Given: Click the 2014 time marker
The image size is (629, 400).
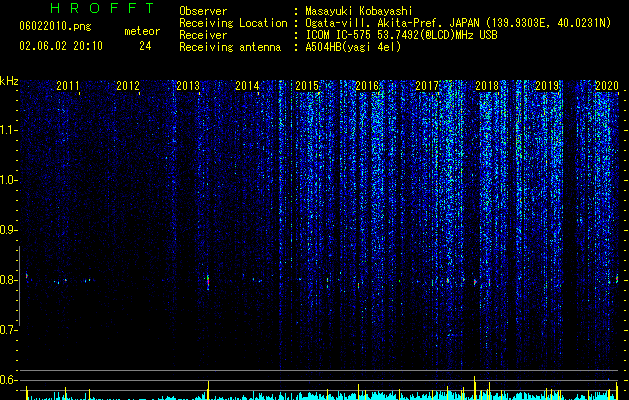Looking at the screenshot, I should tap(247, 86).
